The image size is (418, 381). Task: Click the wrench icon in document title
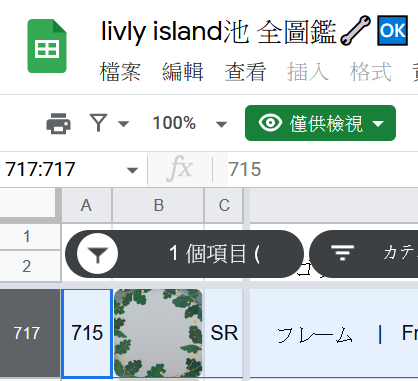click(355, 31)
